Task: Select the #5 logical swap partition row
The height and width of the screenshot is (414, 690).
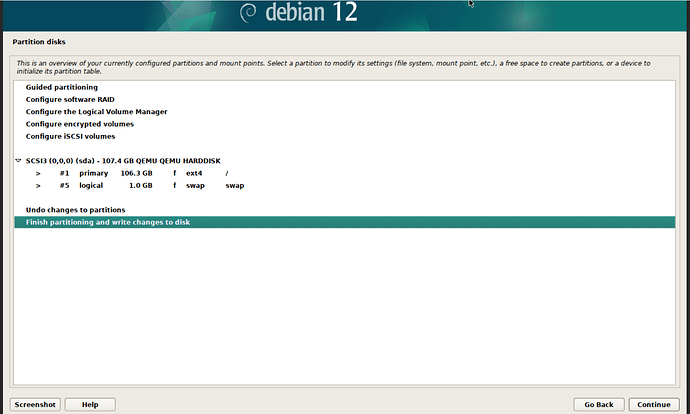Action: tap(345, 186)
